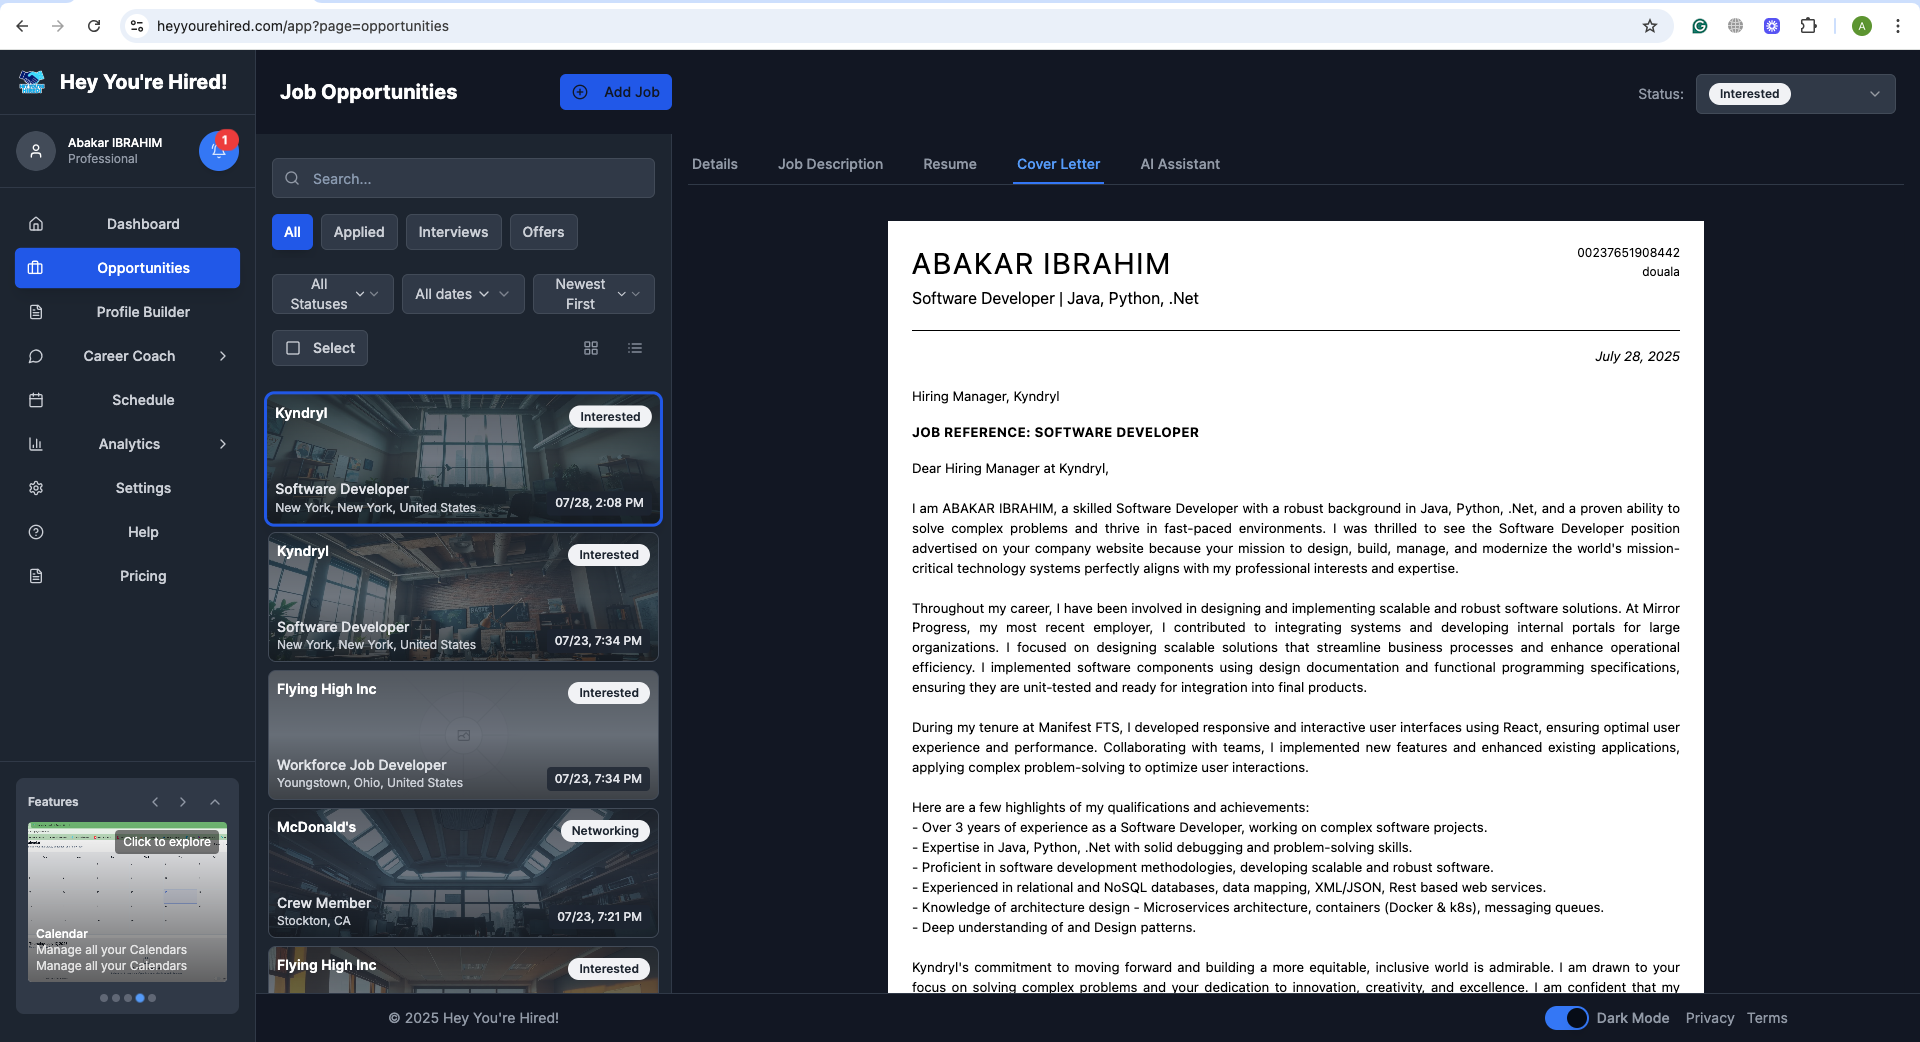The image size is (1920, 1042).
Task: Expand the Newest First sort dropdown
Action: 594,294
